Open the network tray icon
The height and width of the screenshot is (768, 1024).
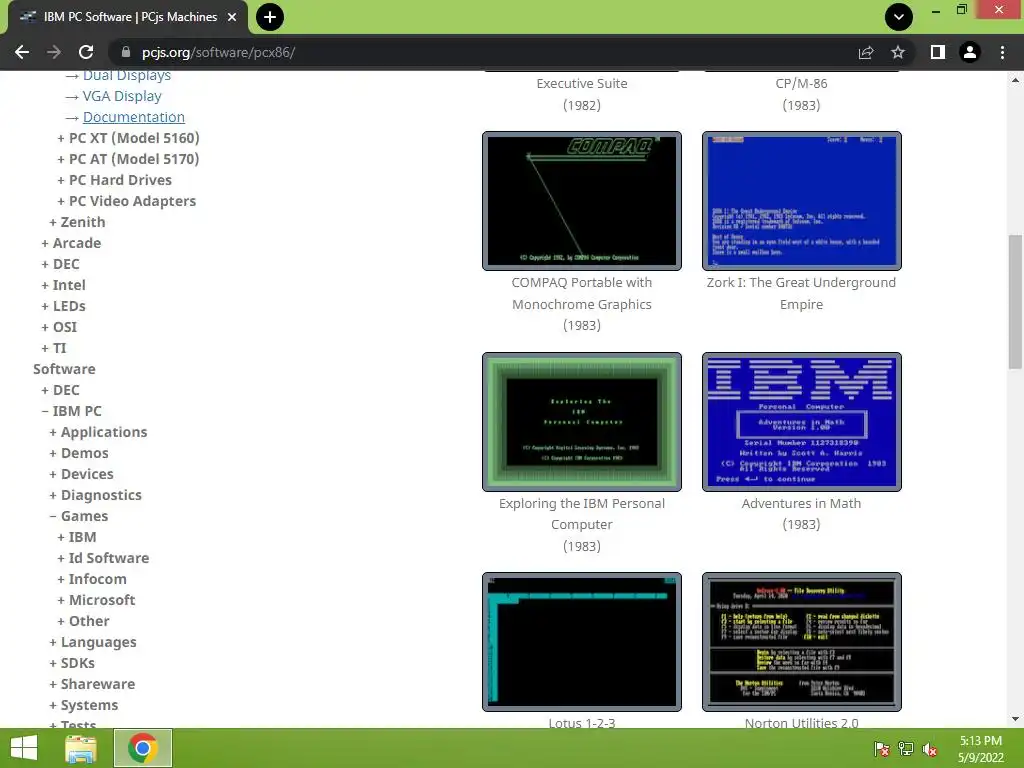[906, 749]
